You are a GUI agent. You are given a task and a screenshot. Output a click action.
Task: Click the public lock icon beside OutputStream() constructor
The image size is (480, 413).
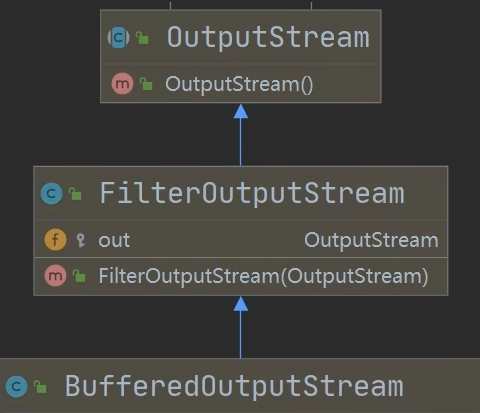[146, 84]
